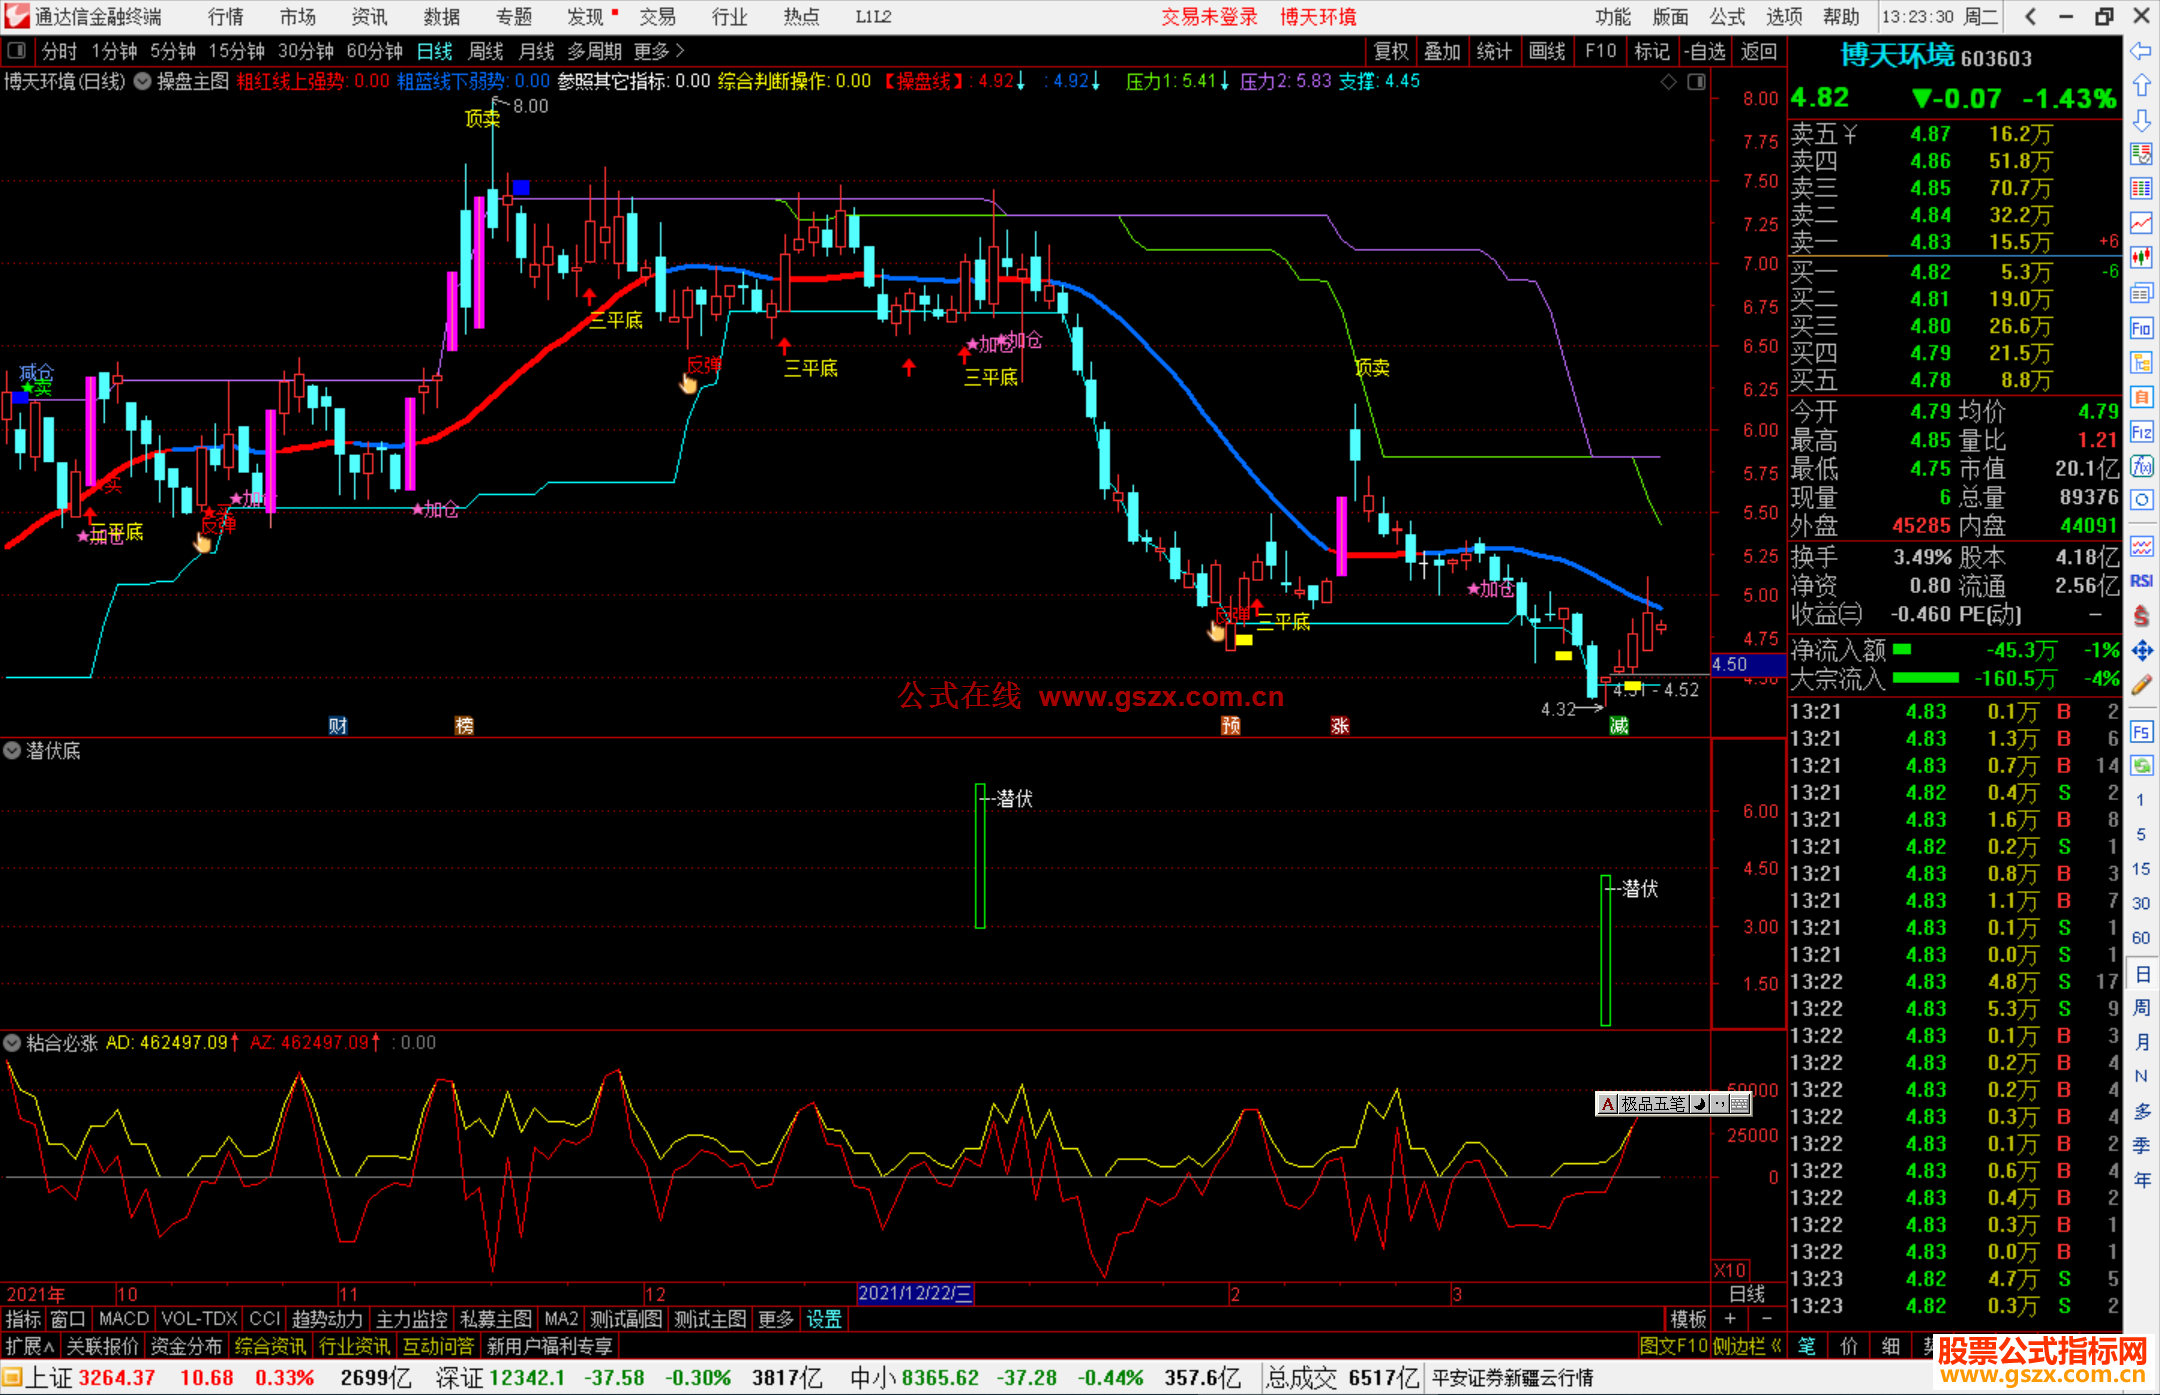Toggle the 潜伏底 indicator circle button
The width and height of the screenshot is (2160, 1395).
coord(12,750)
